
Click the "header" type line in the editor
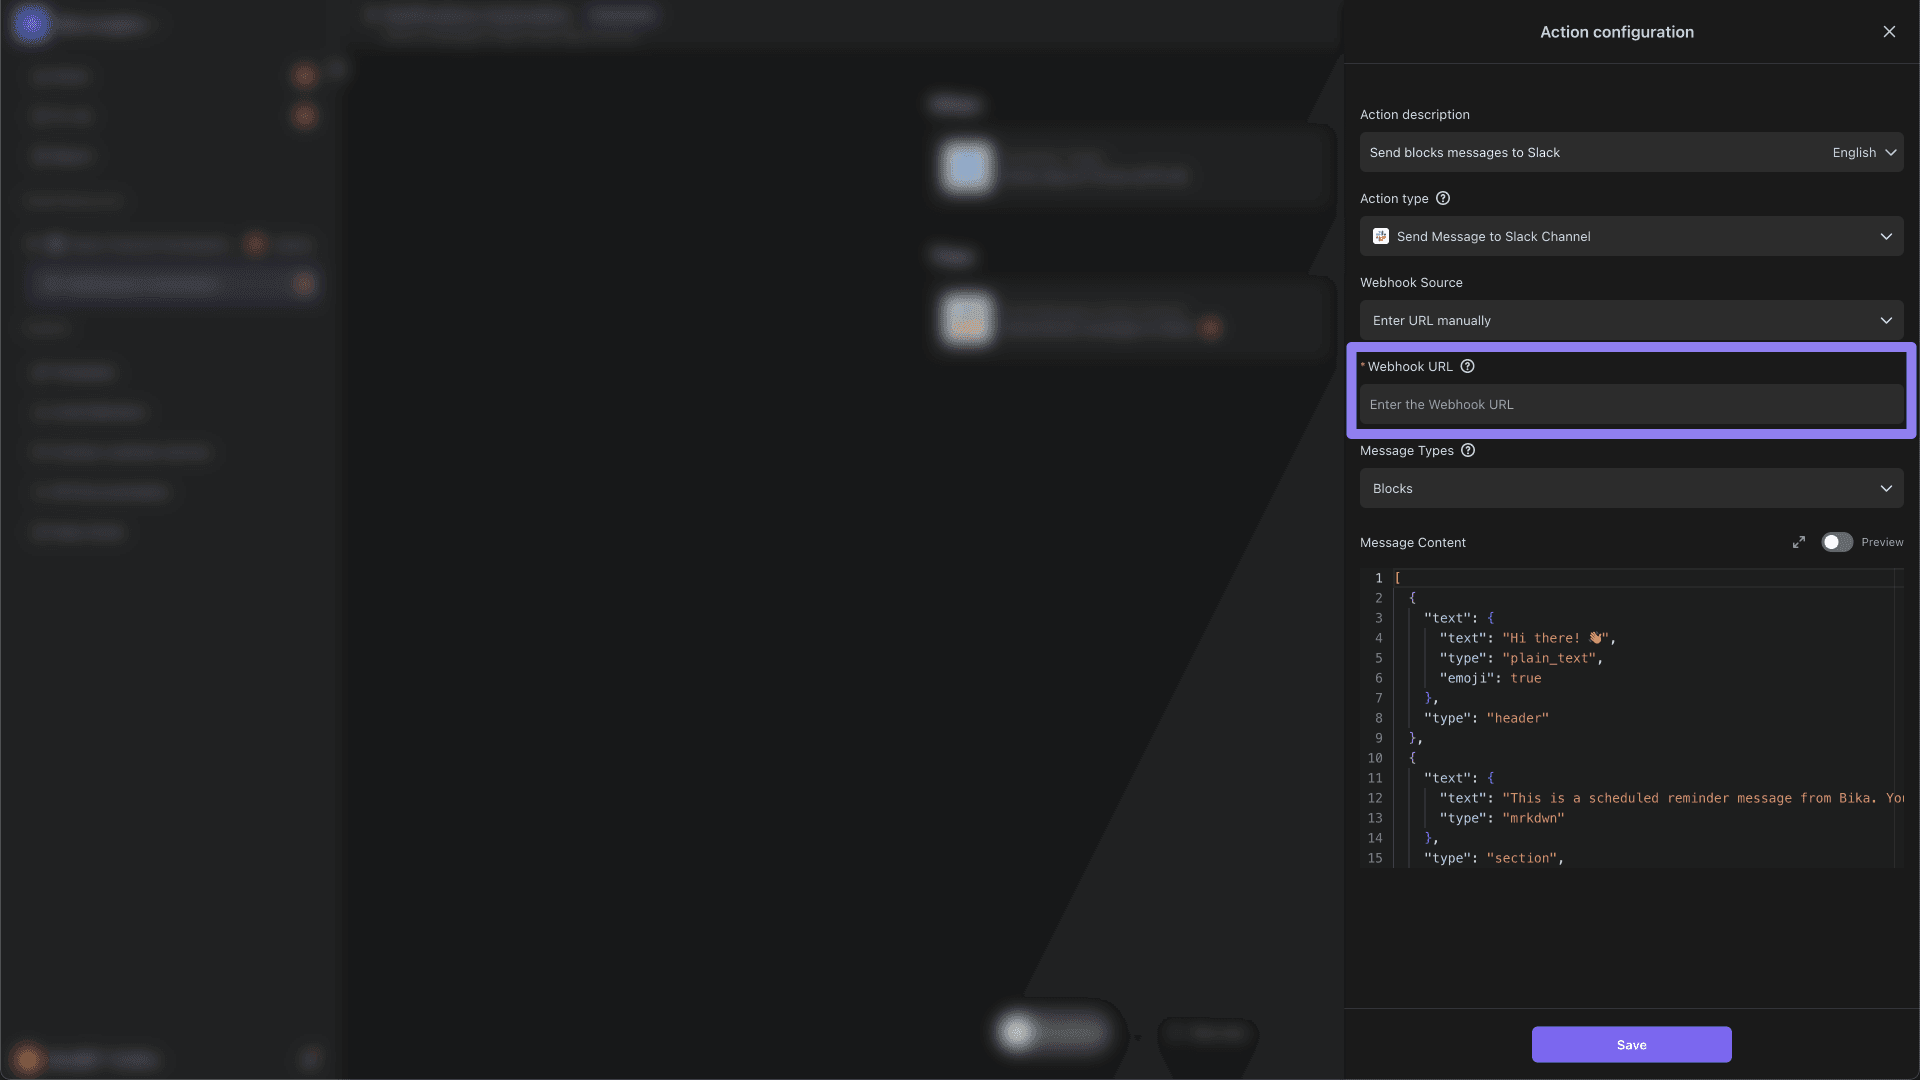(1486, 718)
